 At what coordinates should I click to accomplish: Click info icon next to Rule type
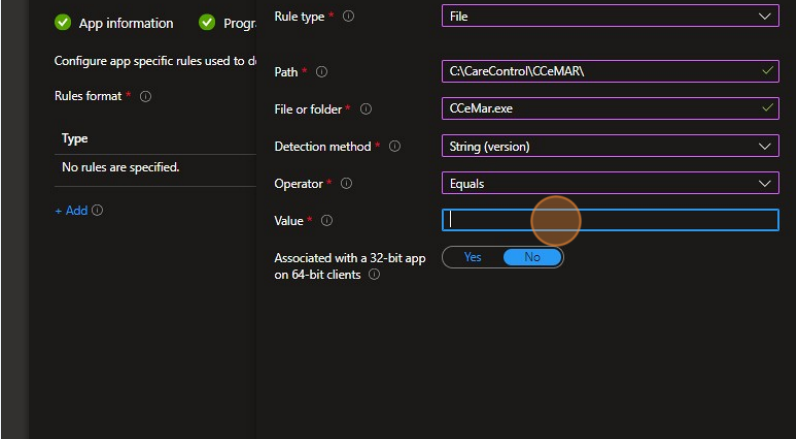tap(348, 17)
